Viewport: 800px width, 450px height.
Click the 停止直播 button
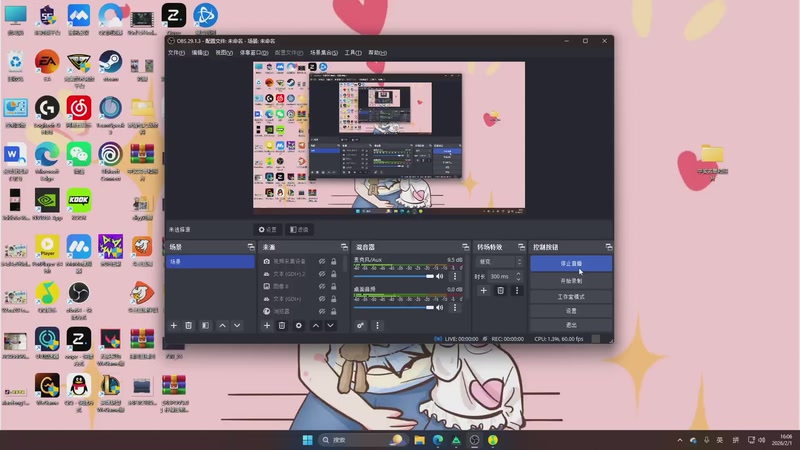(571, 263)
